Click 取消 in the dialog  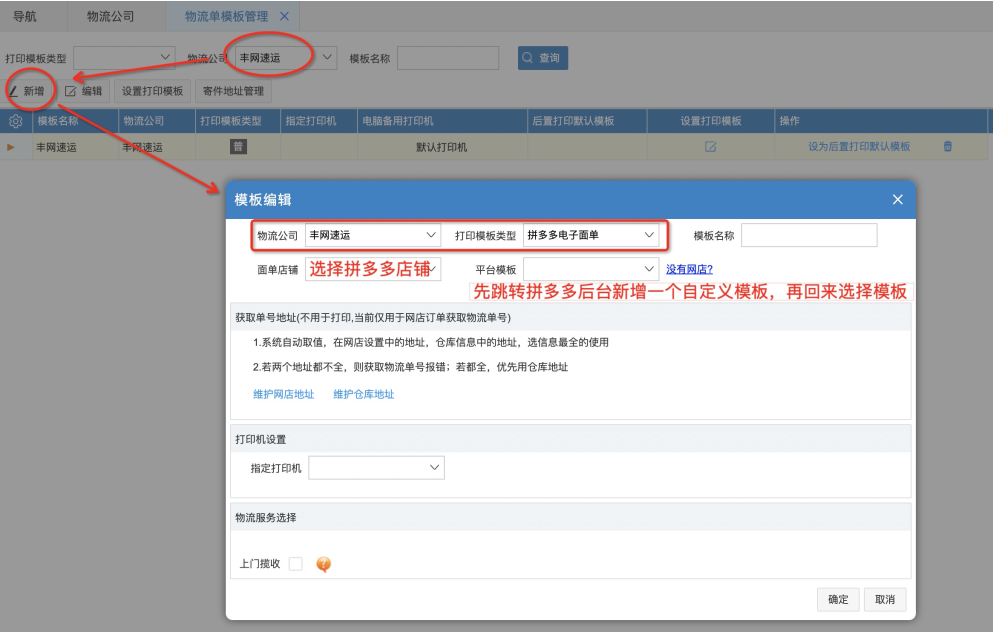[x=885, y=599]
